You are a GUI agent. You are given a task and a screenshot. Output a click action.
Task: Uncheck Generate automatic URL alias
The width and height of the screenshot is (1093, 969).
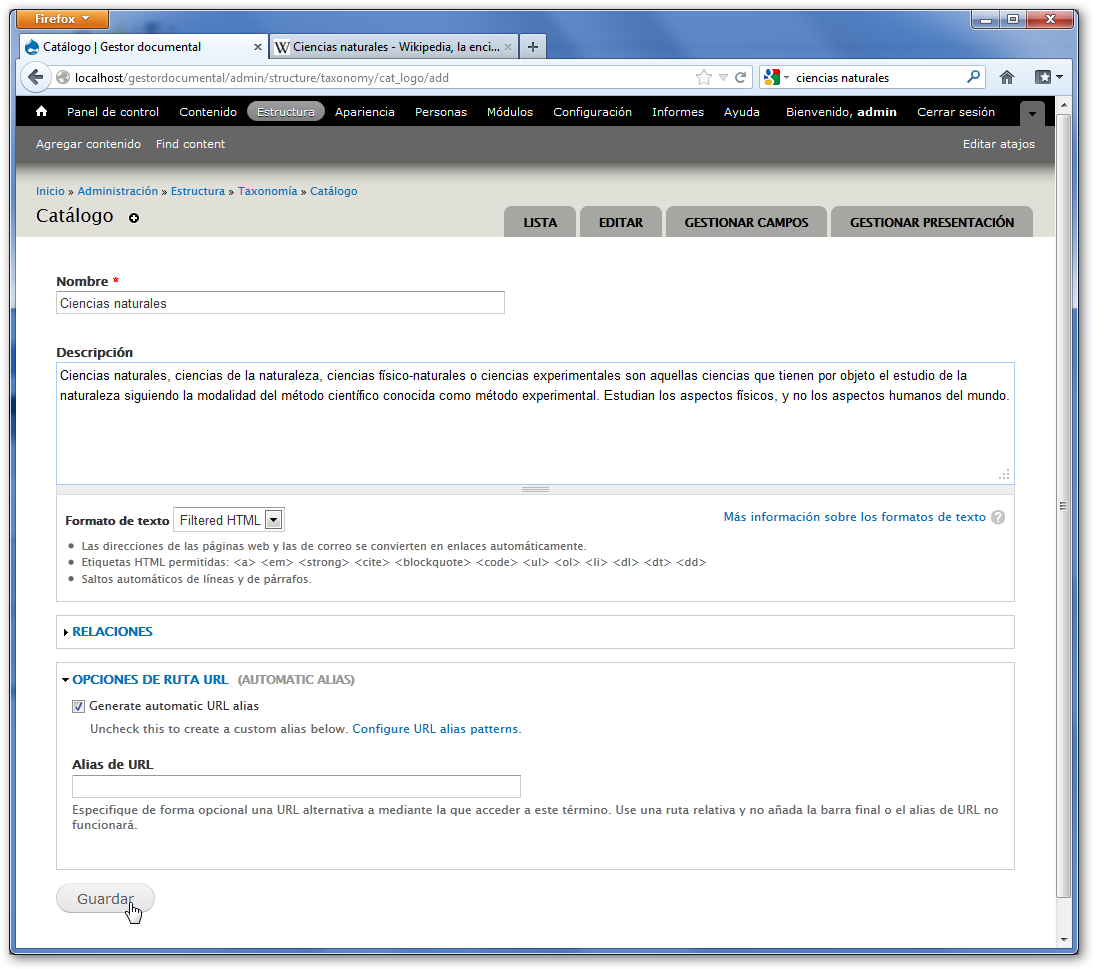[x=79, y=706]
